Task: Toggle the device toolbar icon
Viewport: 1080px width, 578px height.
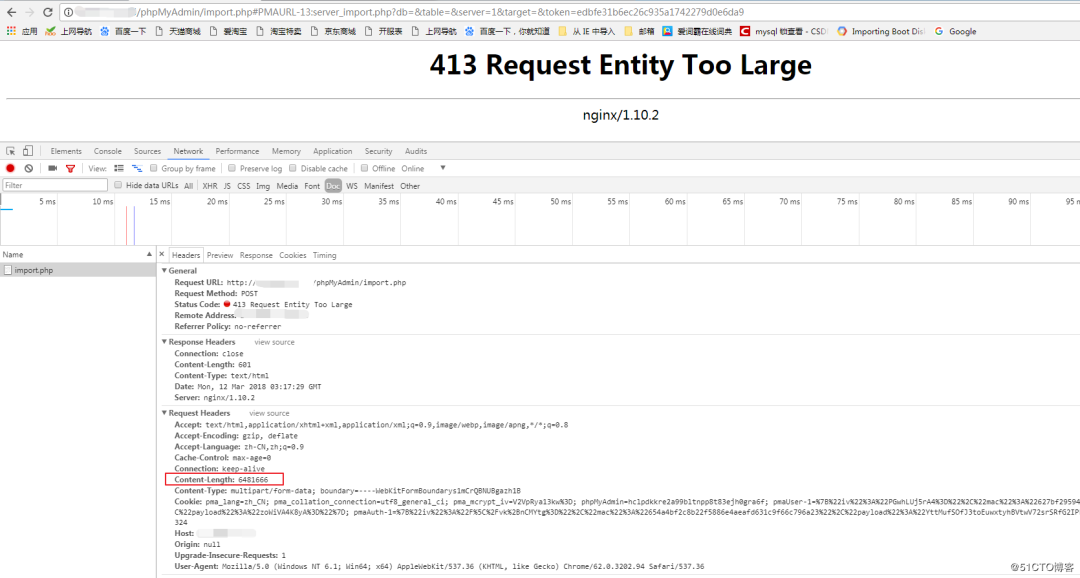Action: pos(28,151)
